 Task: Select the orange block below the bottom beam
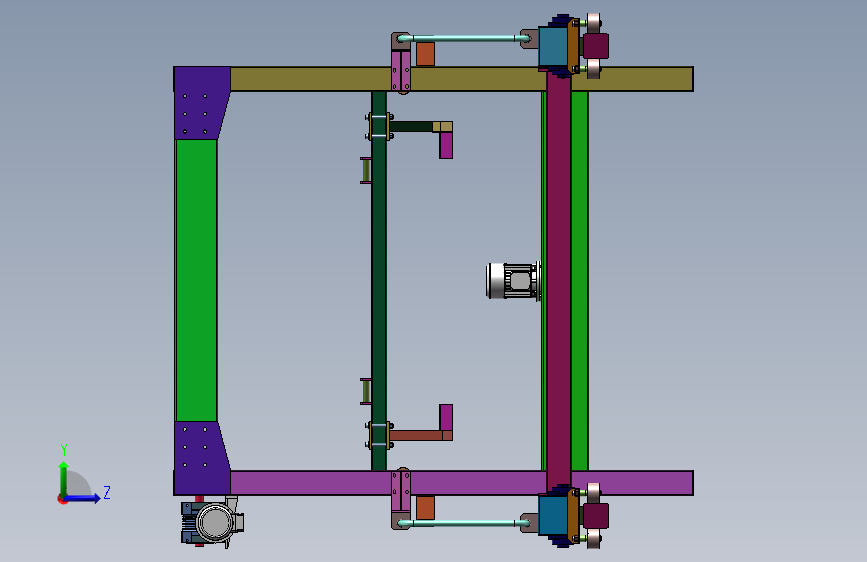tap(425, 508)
